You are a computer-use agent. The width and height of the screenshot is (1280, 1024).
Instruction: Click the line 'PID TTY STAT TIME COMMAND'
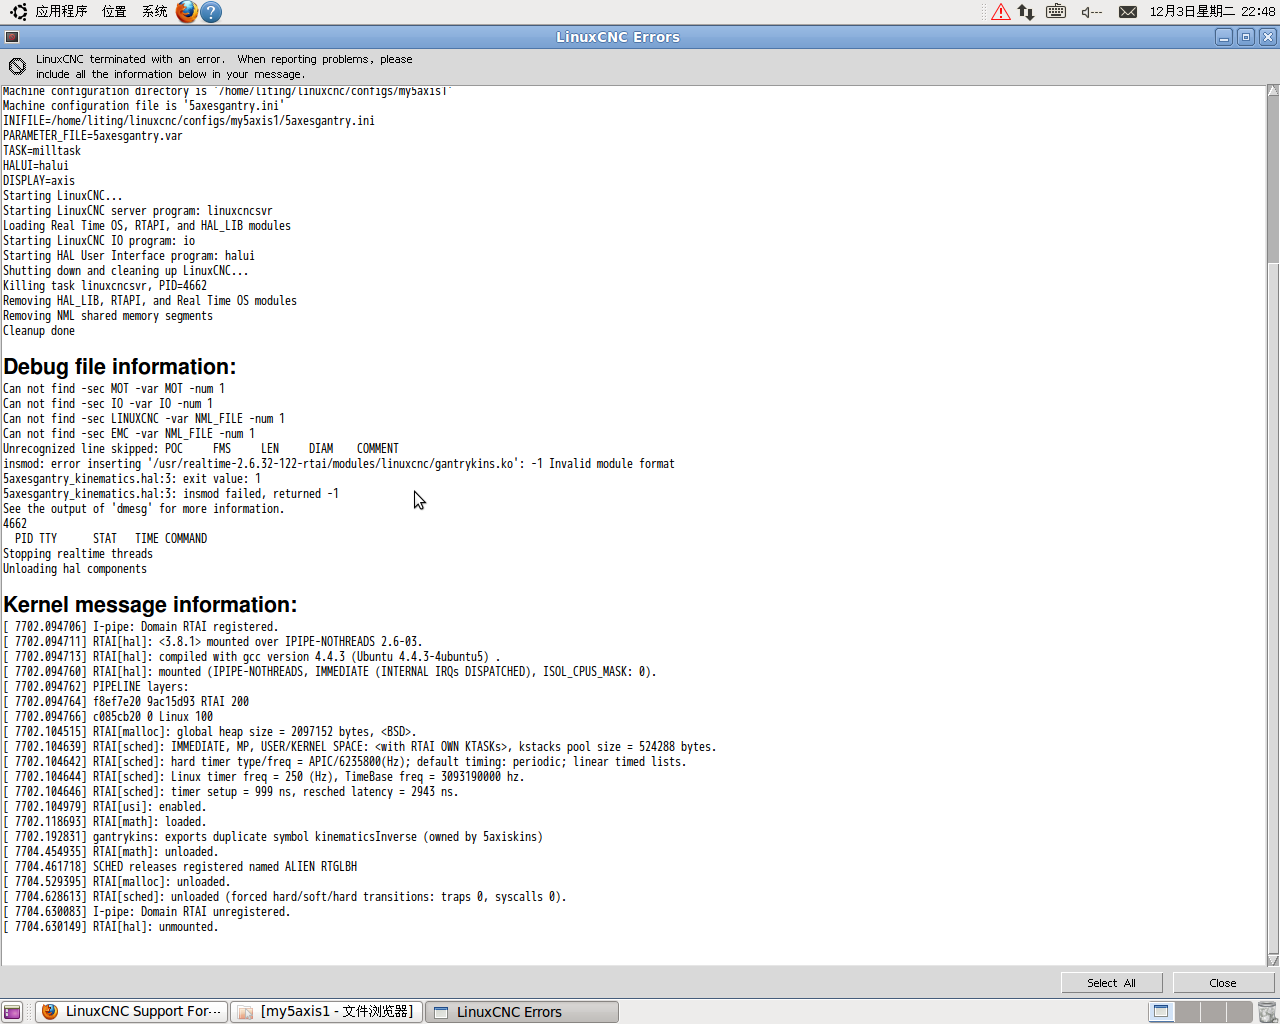pos(111,539)
